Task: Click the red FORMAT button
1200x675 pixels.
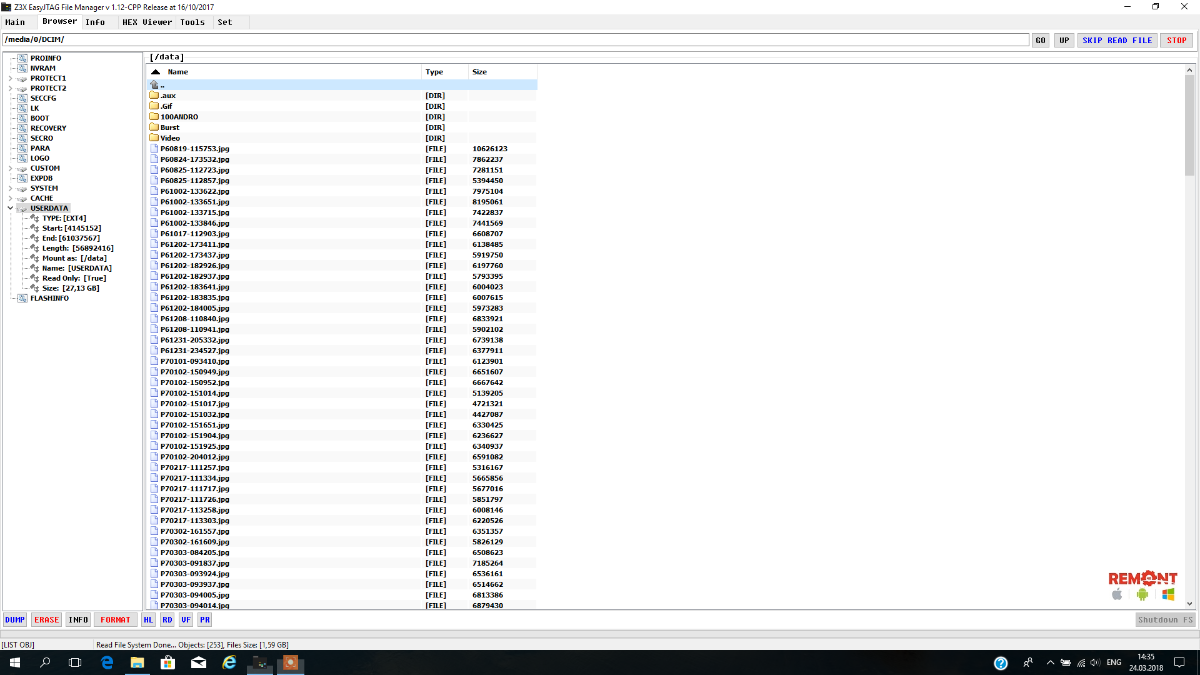Action: [115, 620]
